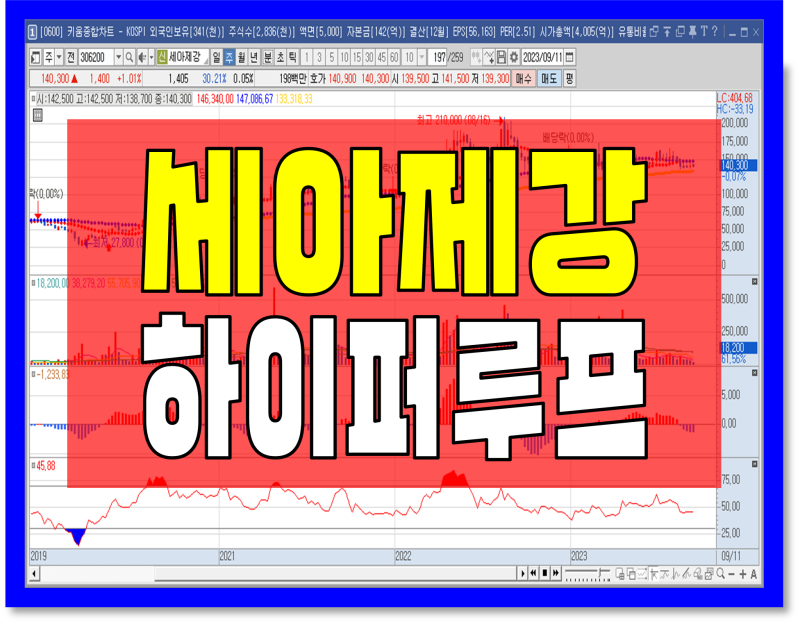Click the chart layout icon at toolbar start
The width and height of the screenshot is (800, 624).
pos(35,57)
